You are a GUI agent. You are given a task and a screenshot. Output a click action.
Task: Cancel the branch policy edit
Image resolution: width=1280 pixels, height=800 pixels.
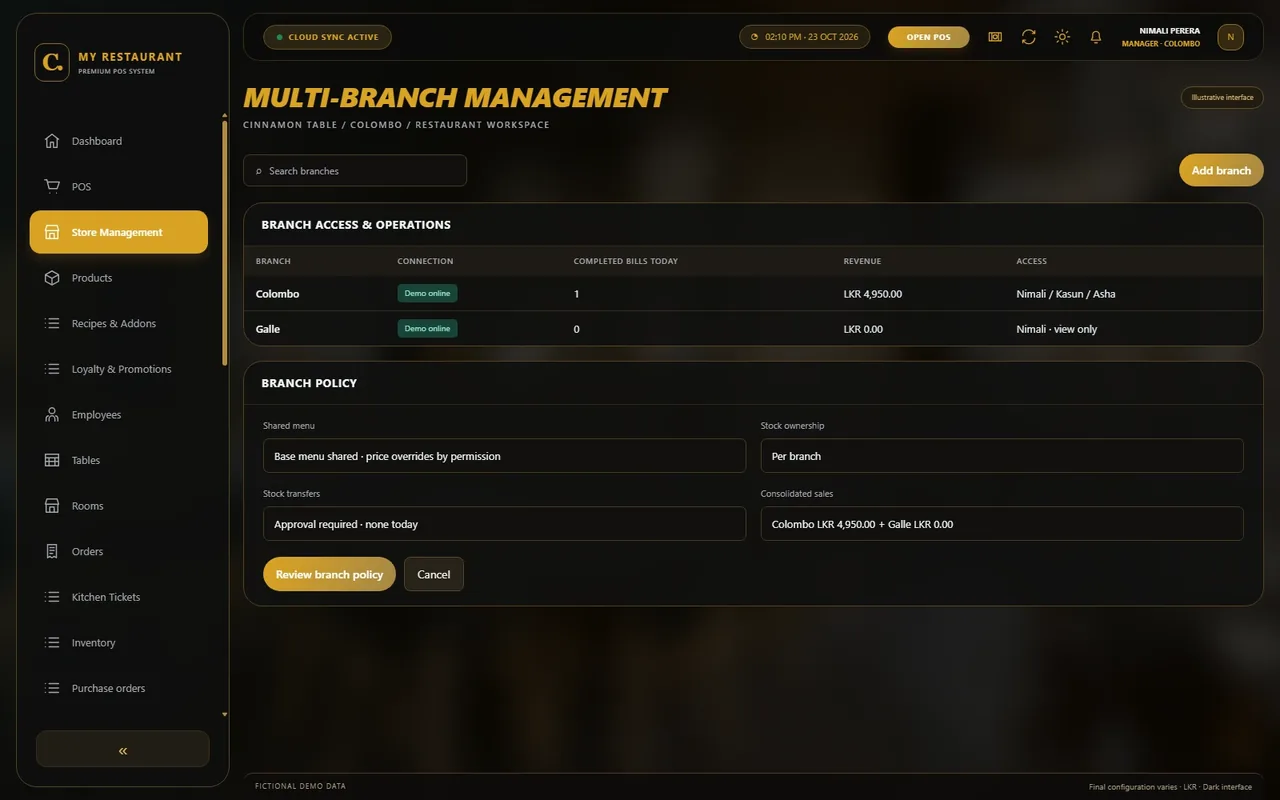click(x=434, y=574)
